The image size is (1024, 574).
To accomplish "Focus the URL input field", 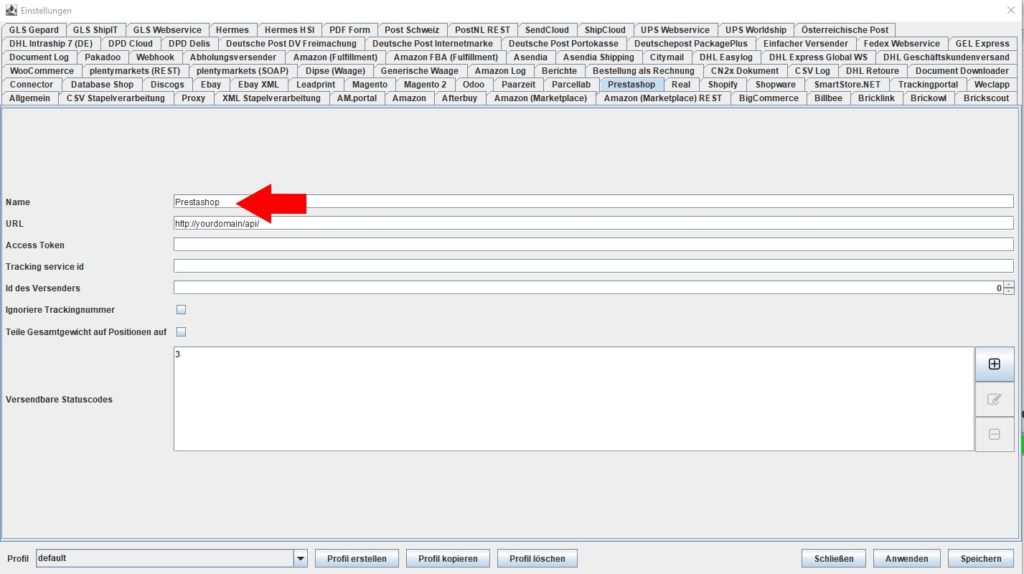I will (593, 223).
